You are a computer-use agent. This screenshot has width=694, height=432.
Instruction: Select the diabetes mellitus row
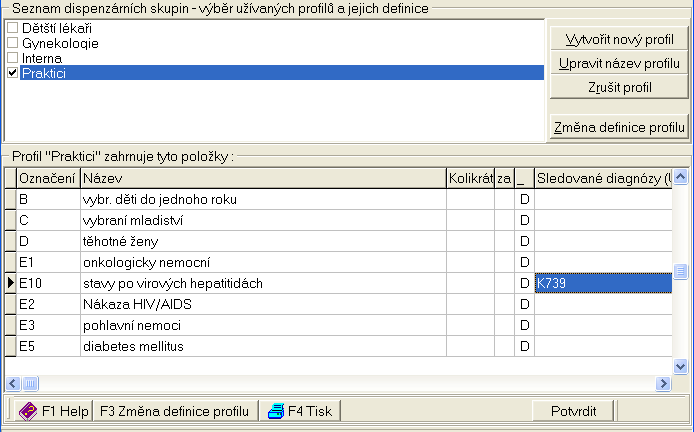(262, 346)
